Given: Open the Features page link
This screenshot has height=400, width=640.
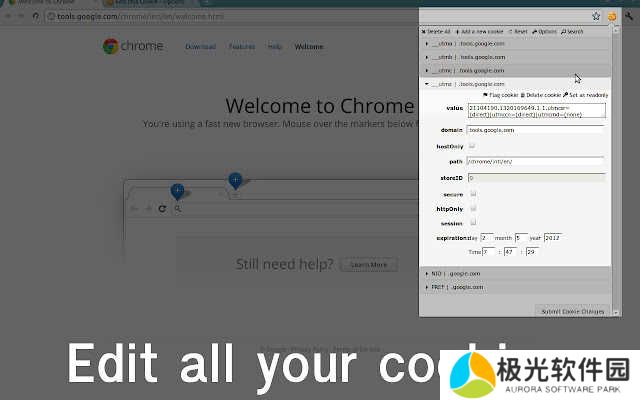Looking at the screenshot, I should [x=241, y=47].
